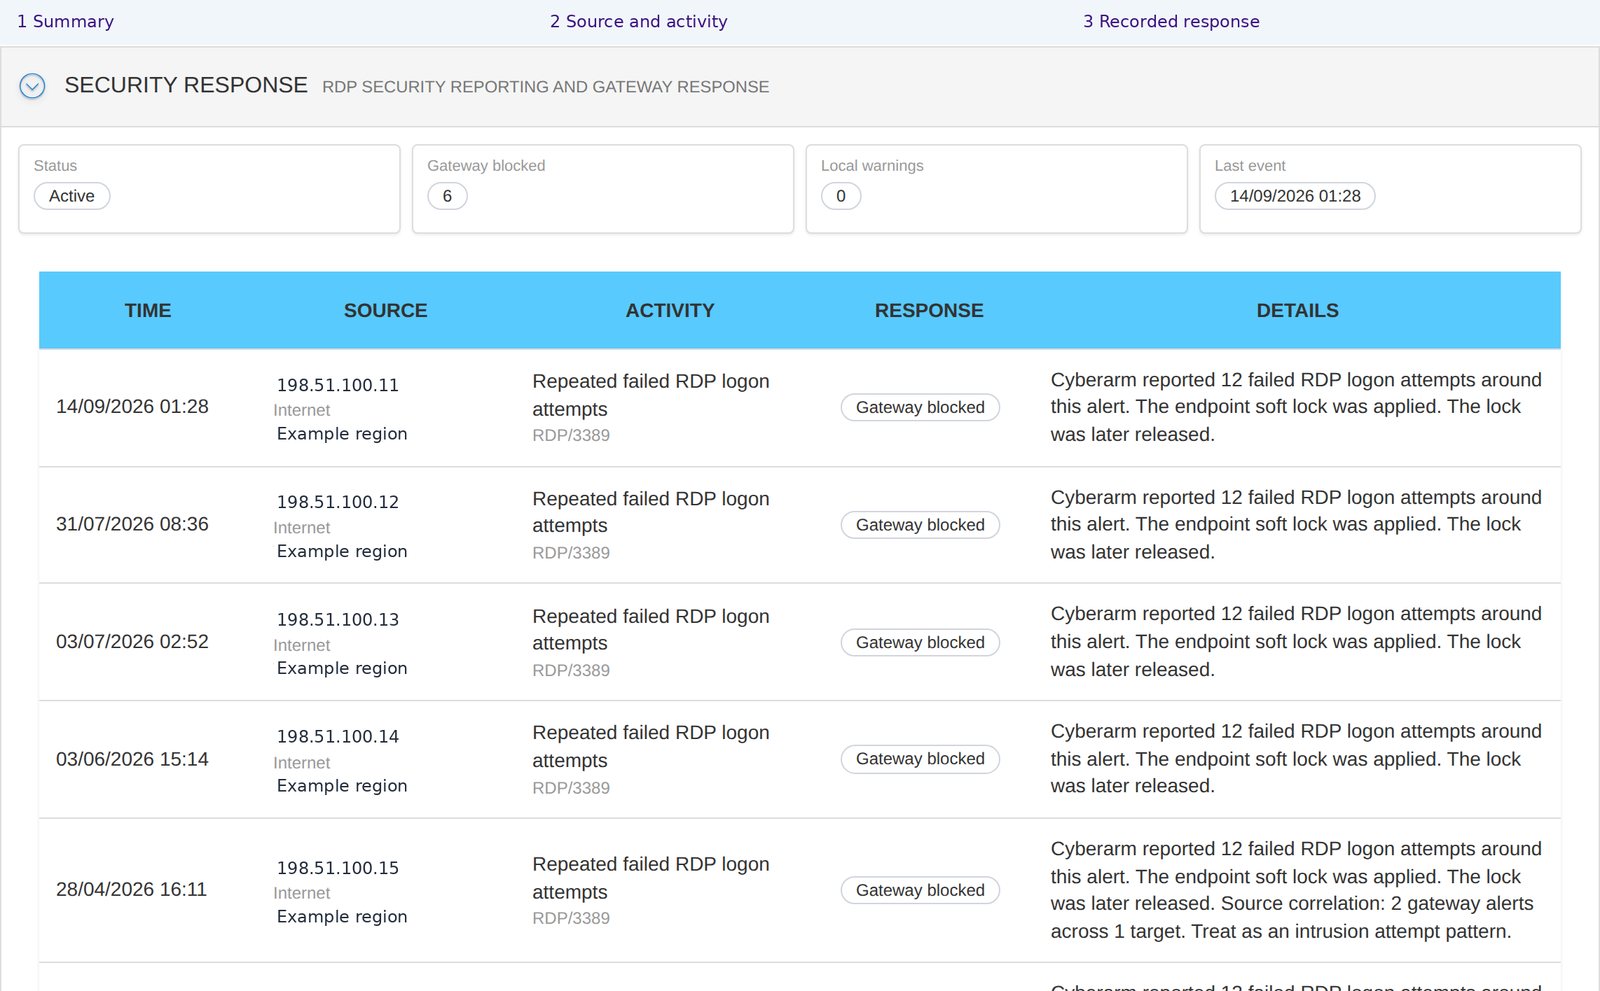Click the ACTIVITY column header
This screenshot has height=991, width=1600.
click(670, 311)
